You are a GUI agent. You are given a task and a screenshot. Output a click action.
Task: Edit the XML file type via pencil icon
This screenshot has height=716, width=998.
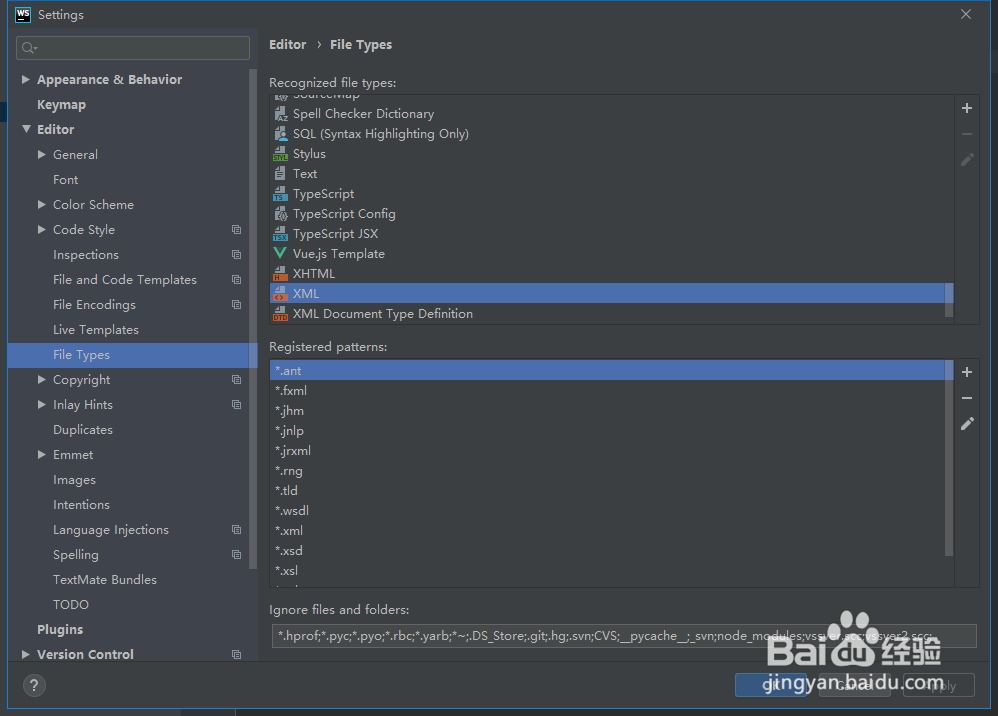click(966, 159)
